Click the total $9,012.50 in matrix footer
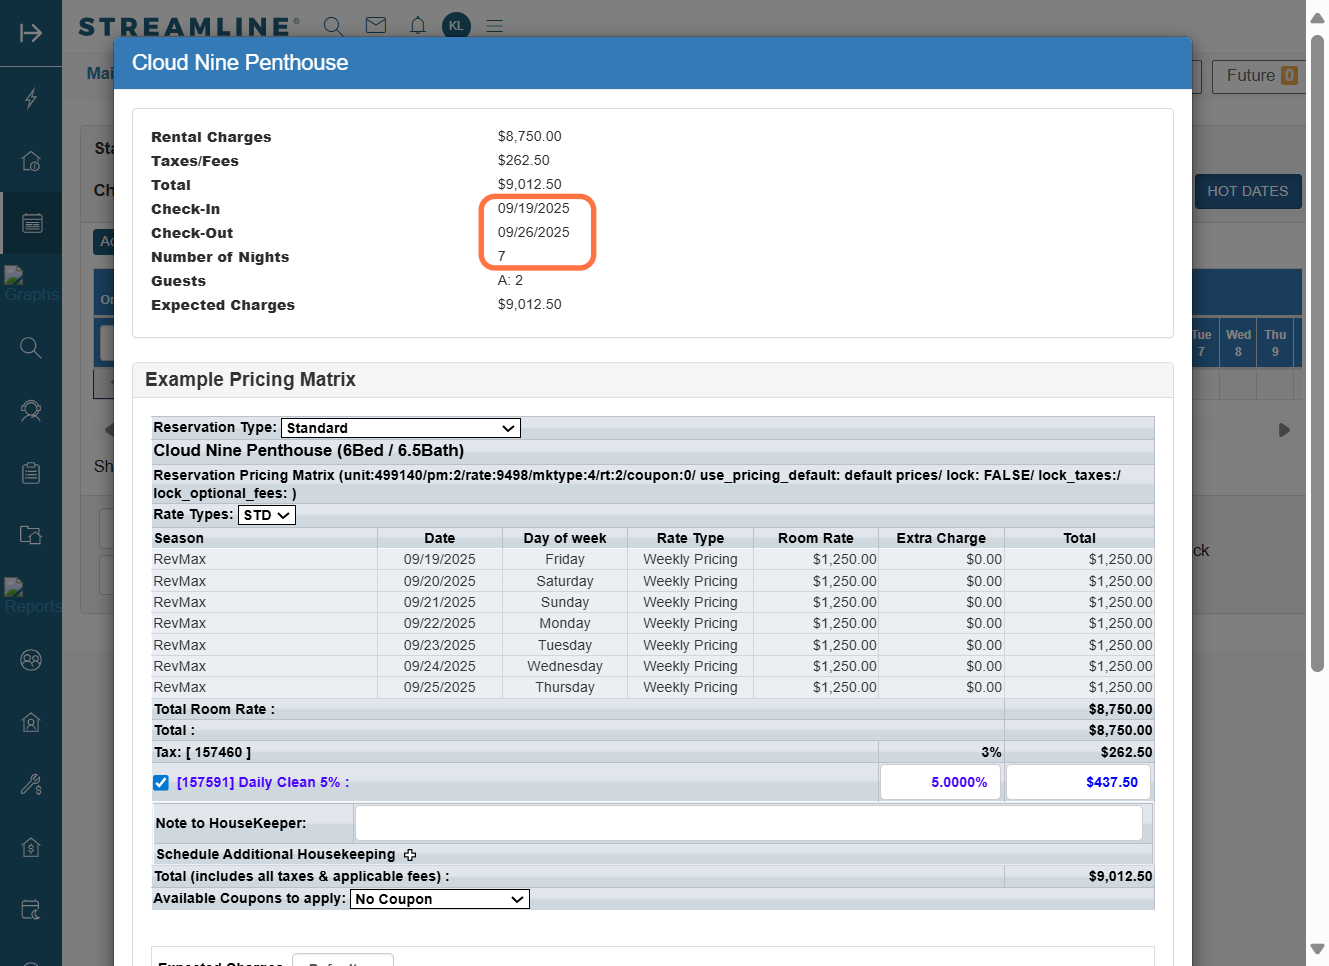1329x966 pixels. (1120, 876)
